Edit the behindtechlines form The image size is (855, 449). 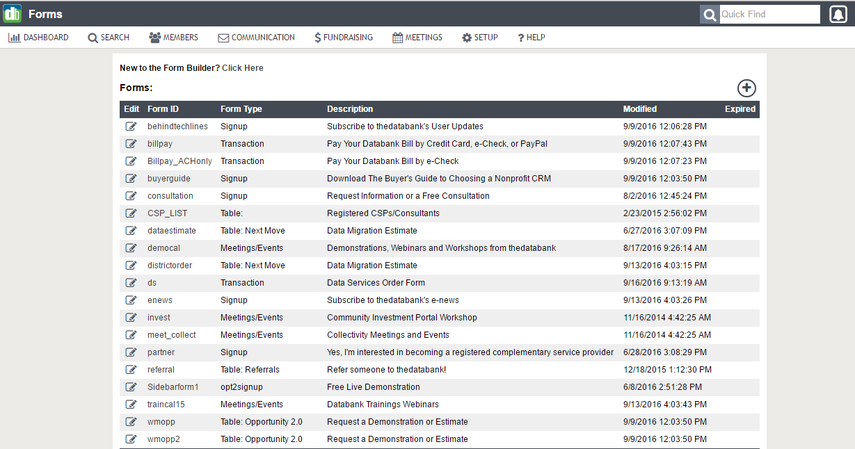[x=131, y=126]
